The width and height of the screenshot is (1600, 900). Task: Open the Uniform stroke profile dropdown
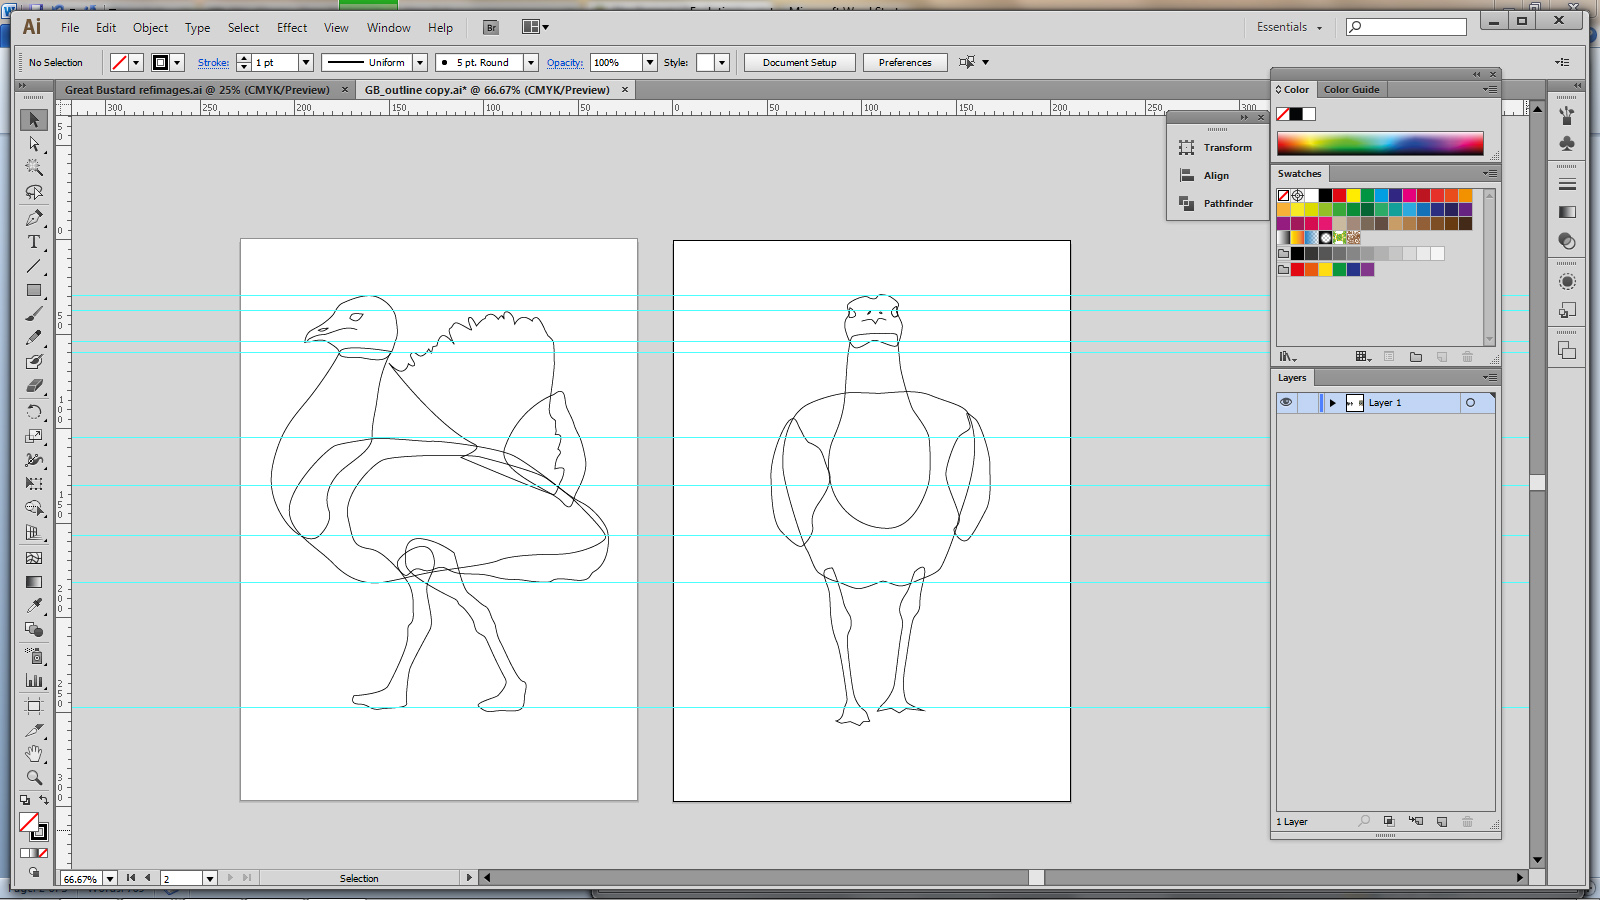pyautogui.click(x=420, y=62)
